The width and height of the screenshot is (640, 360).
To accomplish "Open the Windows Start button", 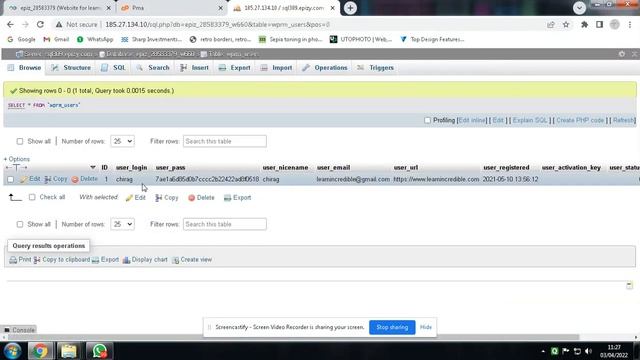I will pos(13,351).
